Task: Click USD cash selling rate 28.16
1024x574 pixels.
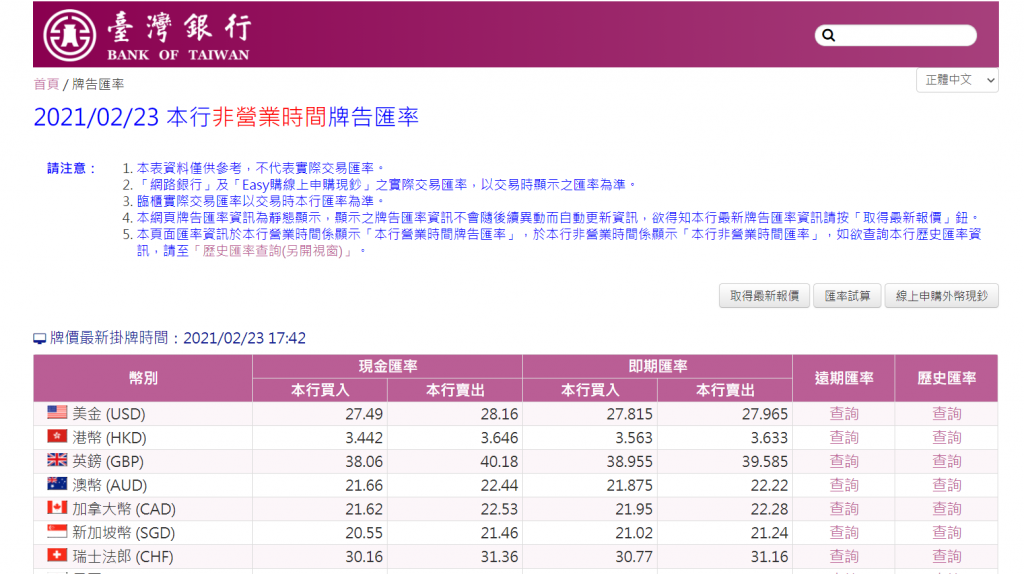Action: [499, 414]
